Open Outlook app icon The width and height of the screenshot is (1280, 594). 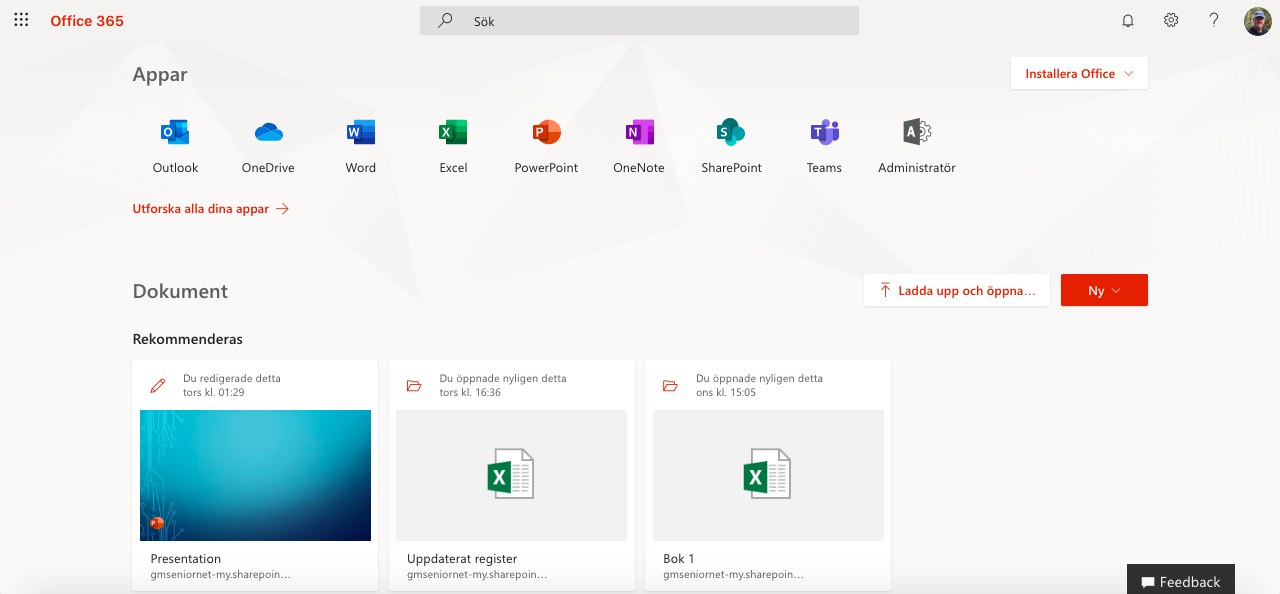click(175, 131)
